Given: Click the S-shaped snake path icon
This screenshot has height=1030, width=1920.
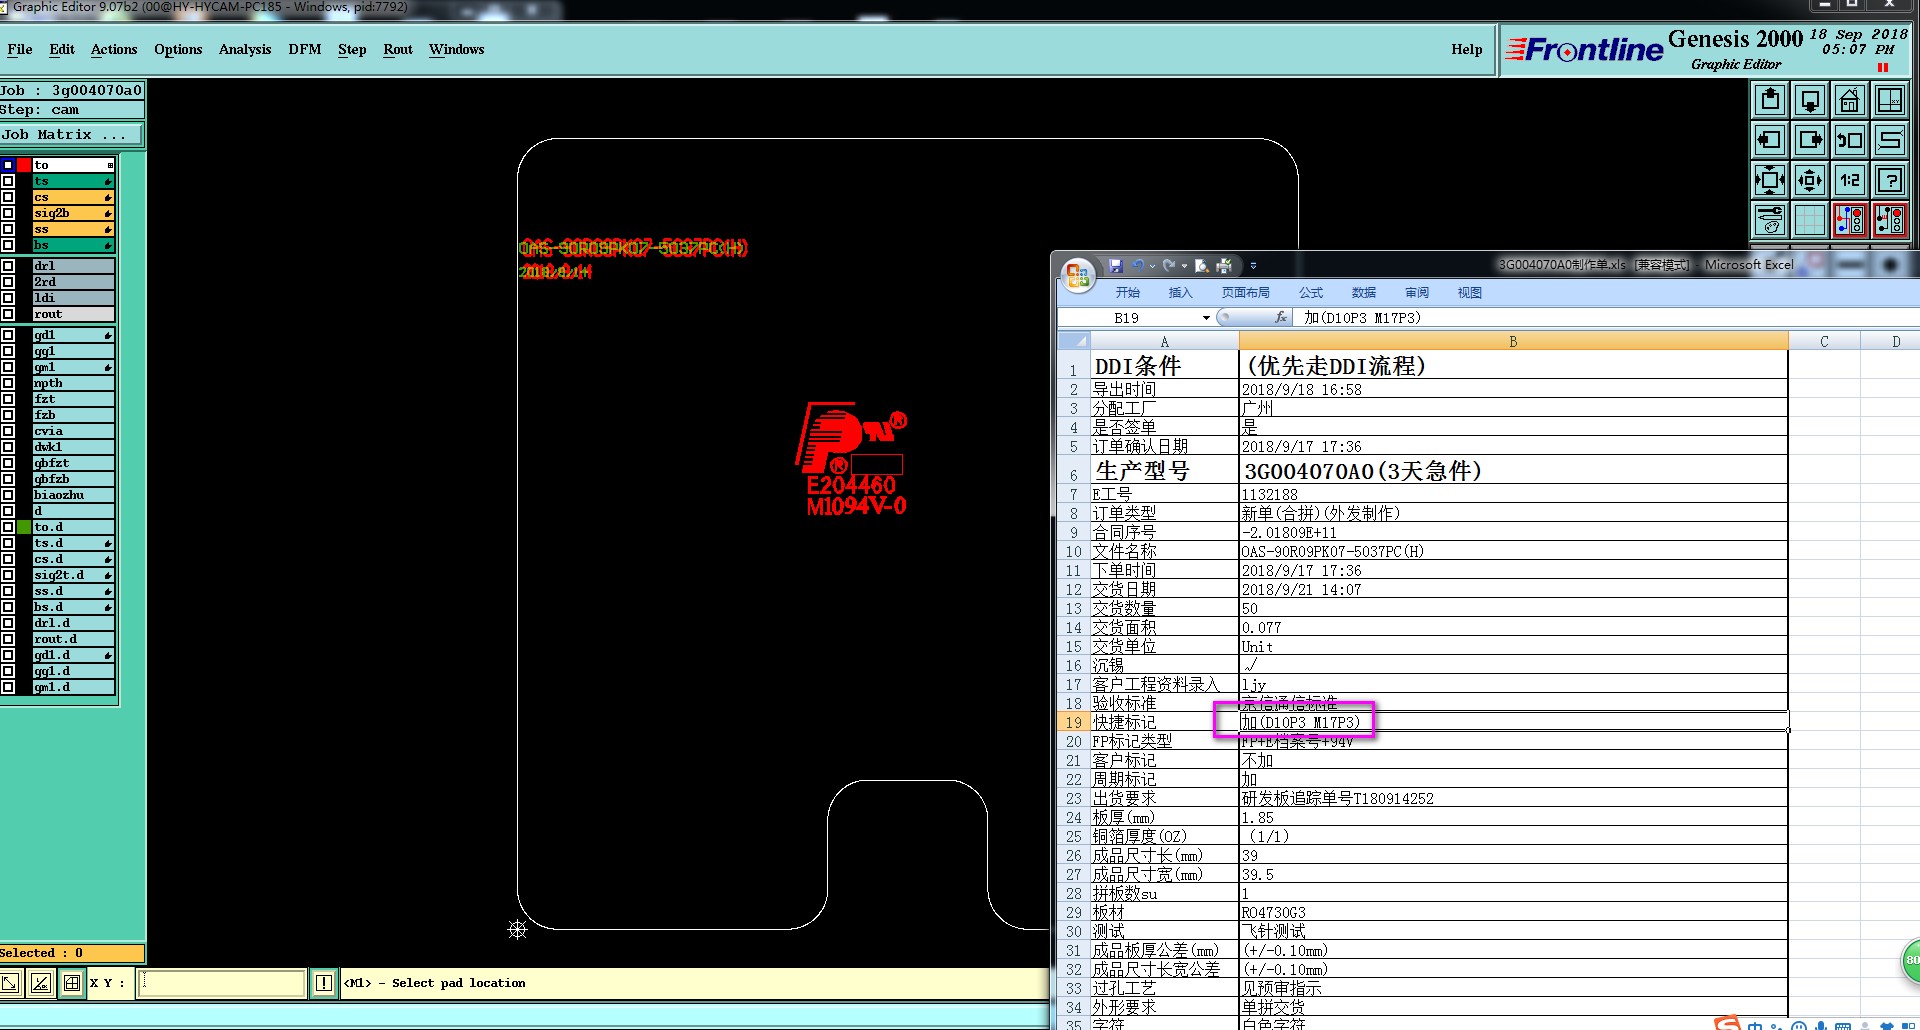Looking at the screenshot, I should click(1890, 140).
